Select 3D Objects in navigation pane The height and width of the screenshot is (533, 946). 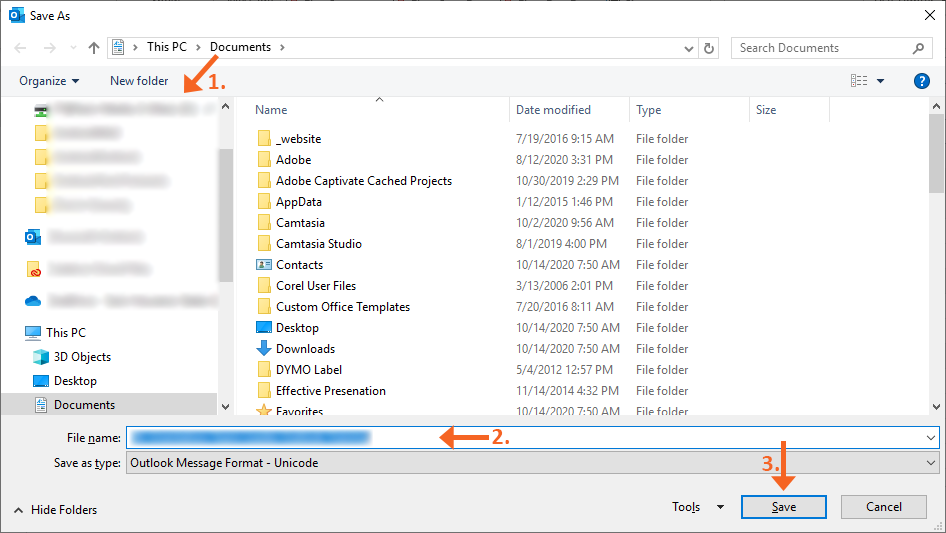pos(82,357)
